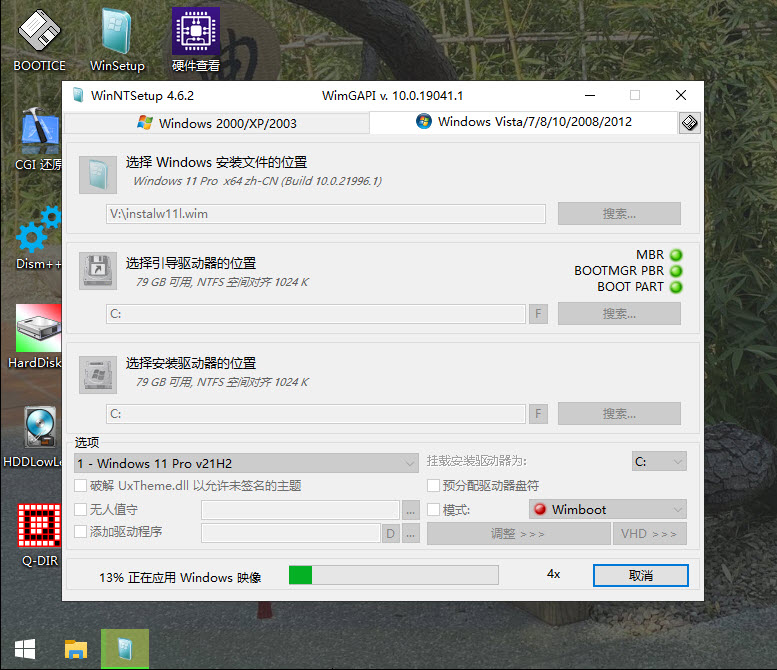The height and width of the screenshot is (670, 777).
Task: Enable 破解 UxTheme.dll checkbox
Action: click(80, 485)
